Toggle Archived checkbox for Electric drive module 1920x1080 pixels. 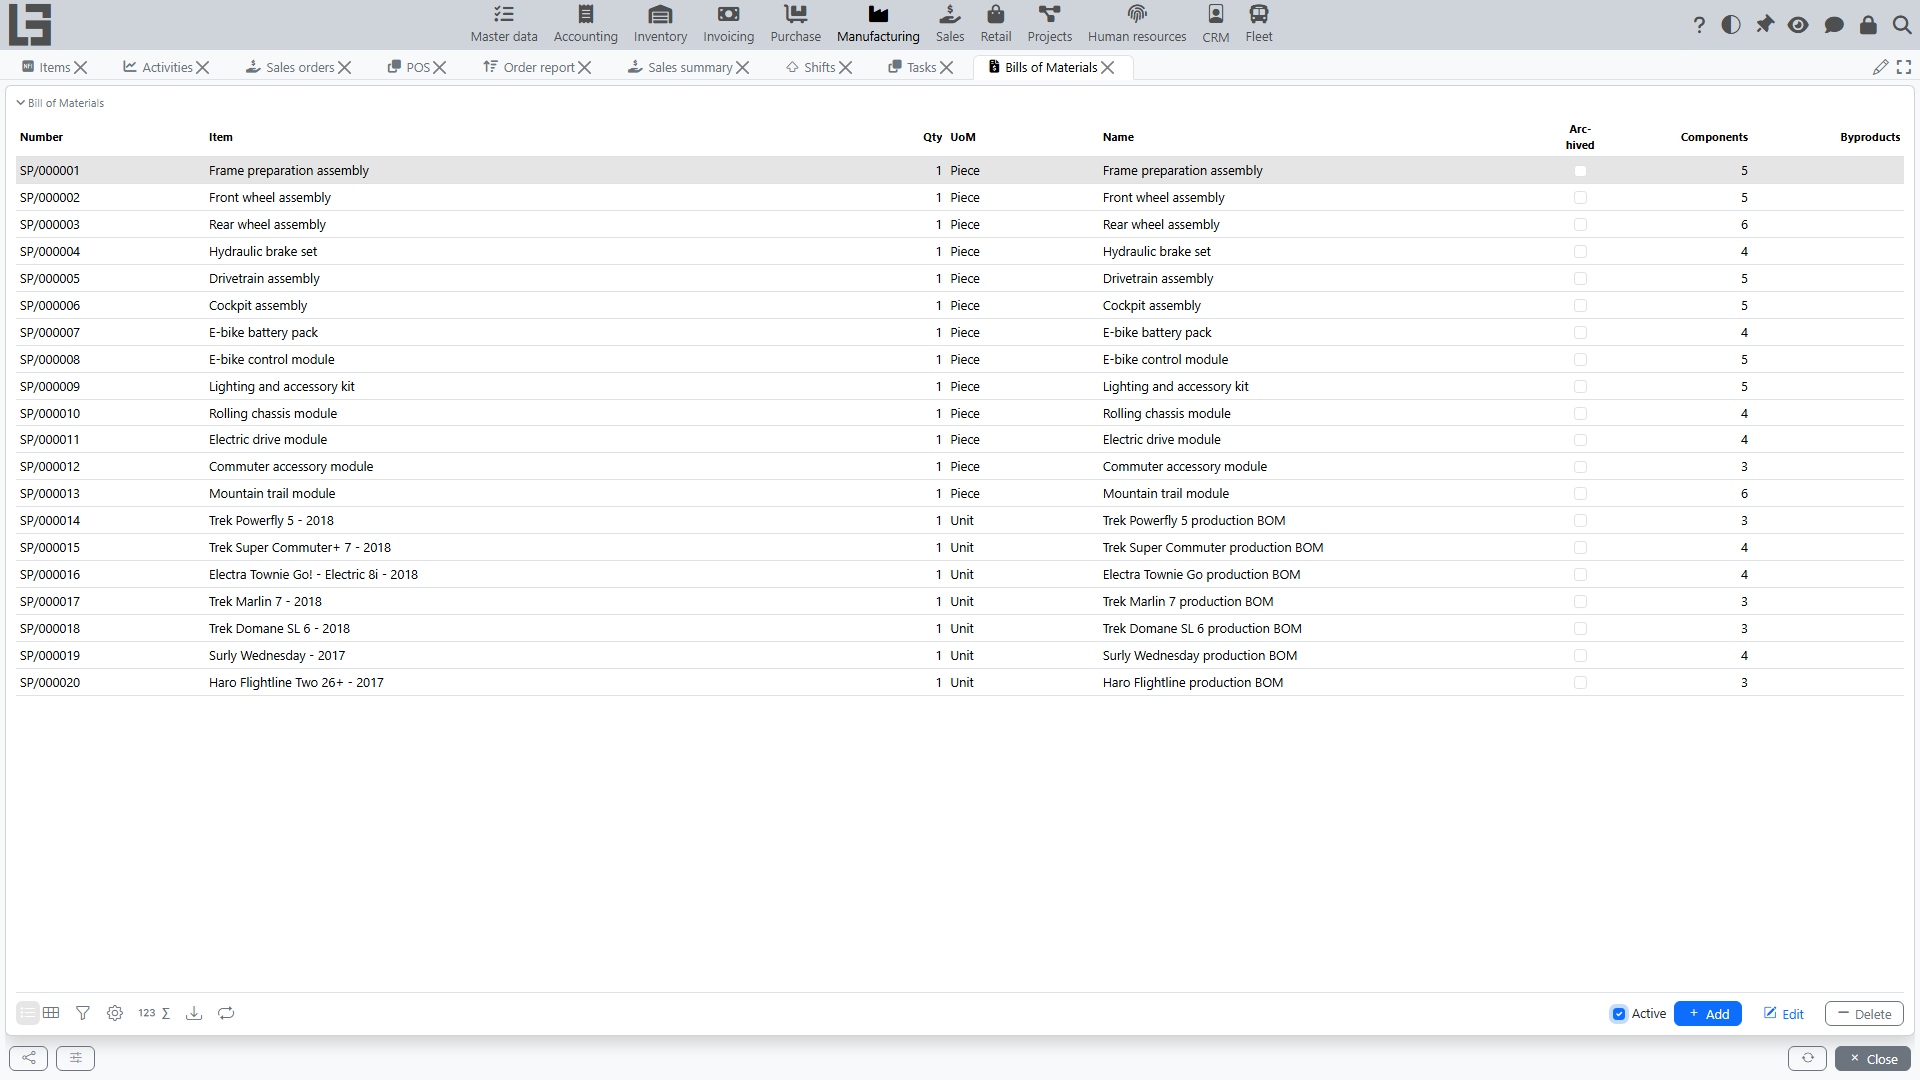[x=1580, y=440]
